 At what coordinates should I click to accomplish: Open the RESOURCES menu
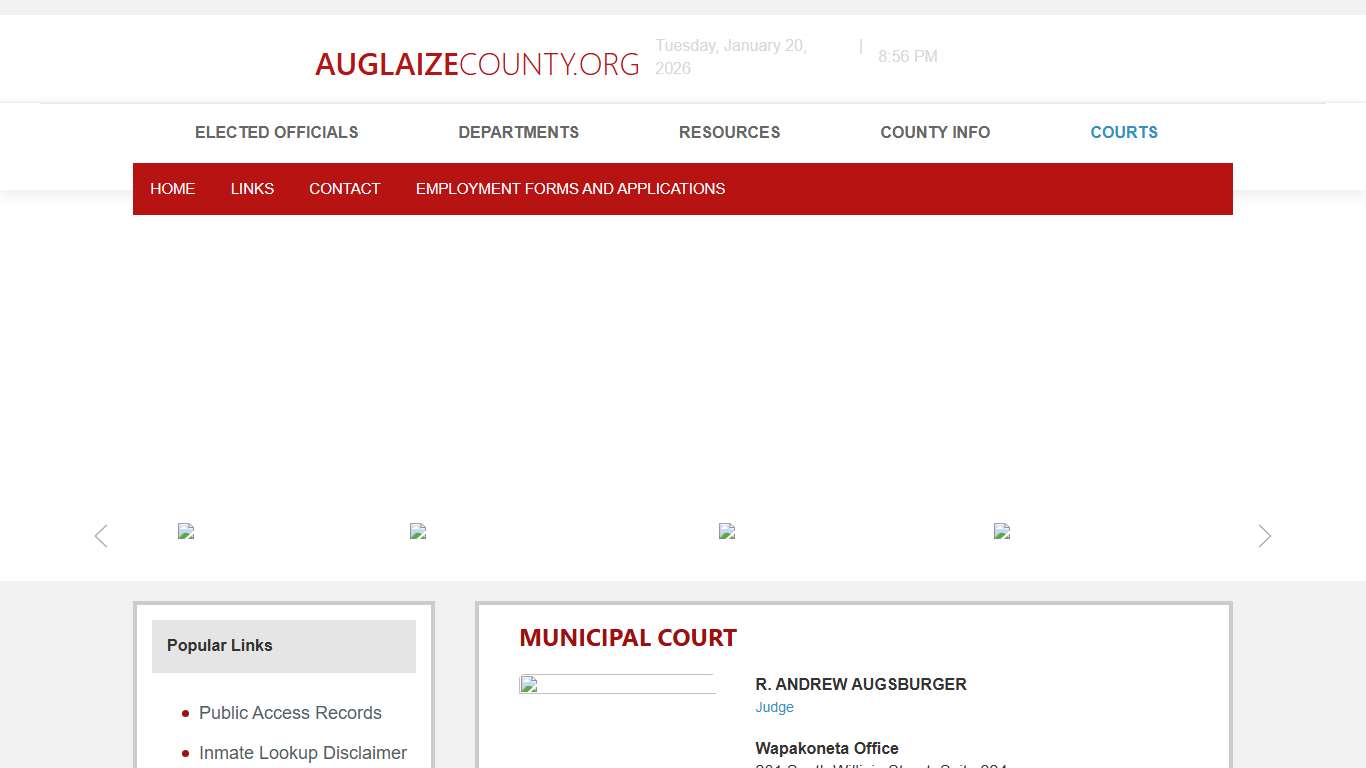click(729, 132)
